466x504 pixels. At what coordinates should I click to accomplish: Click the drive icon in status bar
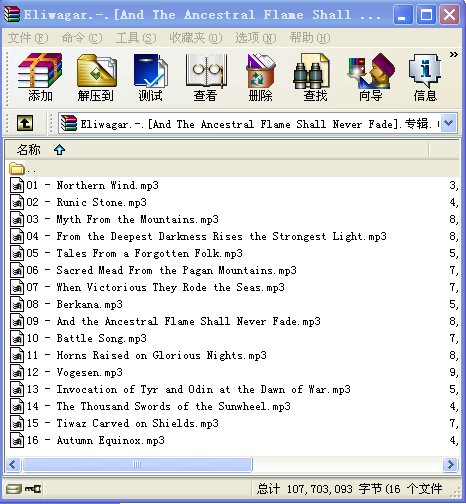pyautogui.click(x=14, y=489)
